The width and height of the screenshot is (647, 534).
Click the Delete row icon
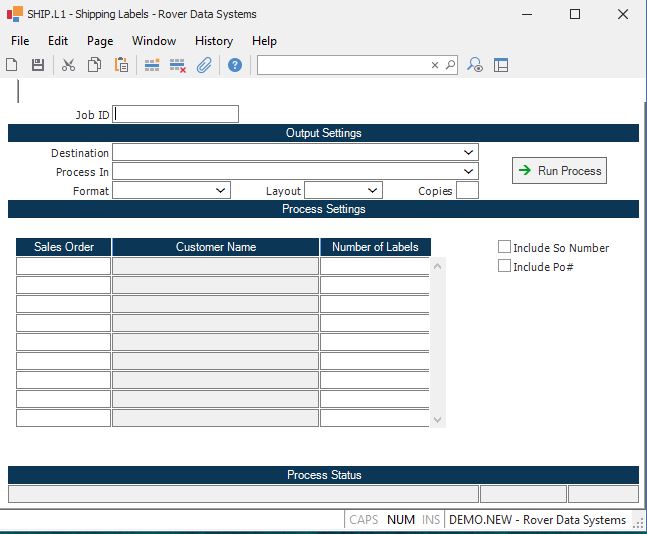tap(178, 65)
